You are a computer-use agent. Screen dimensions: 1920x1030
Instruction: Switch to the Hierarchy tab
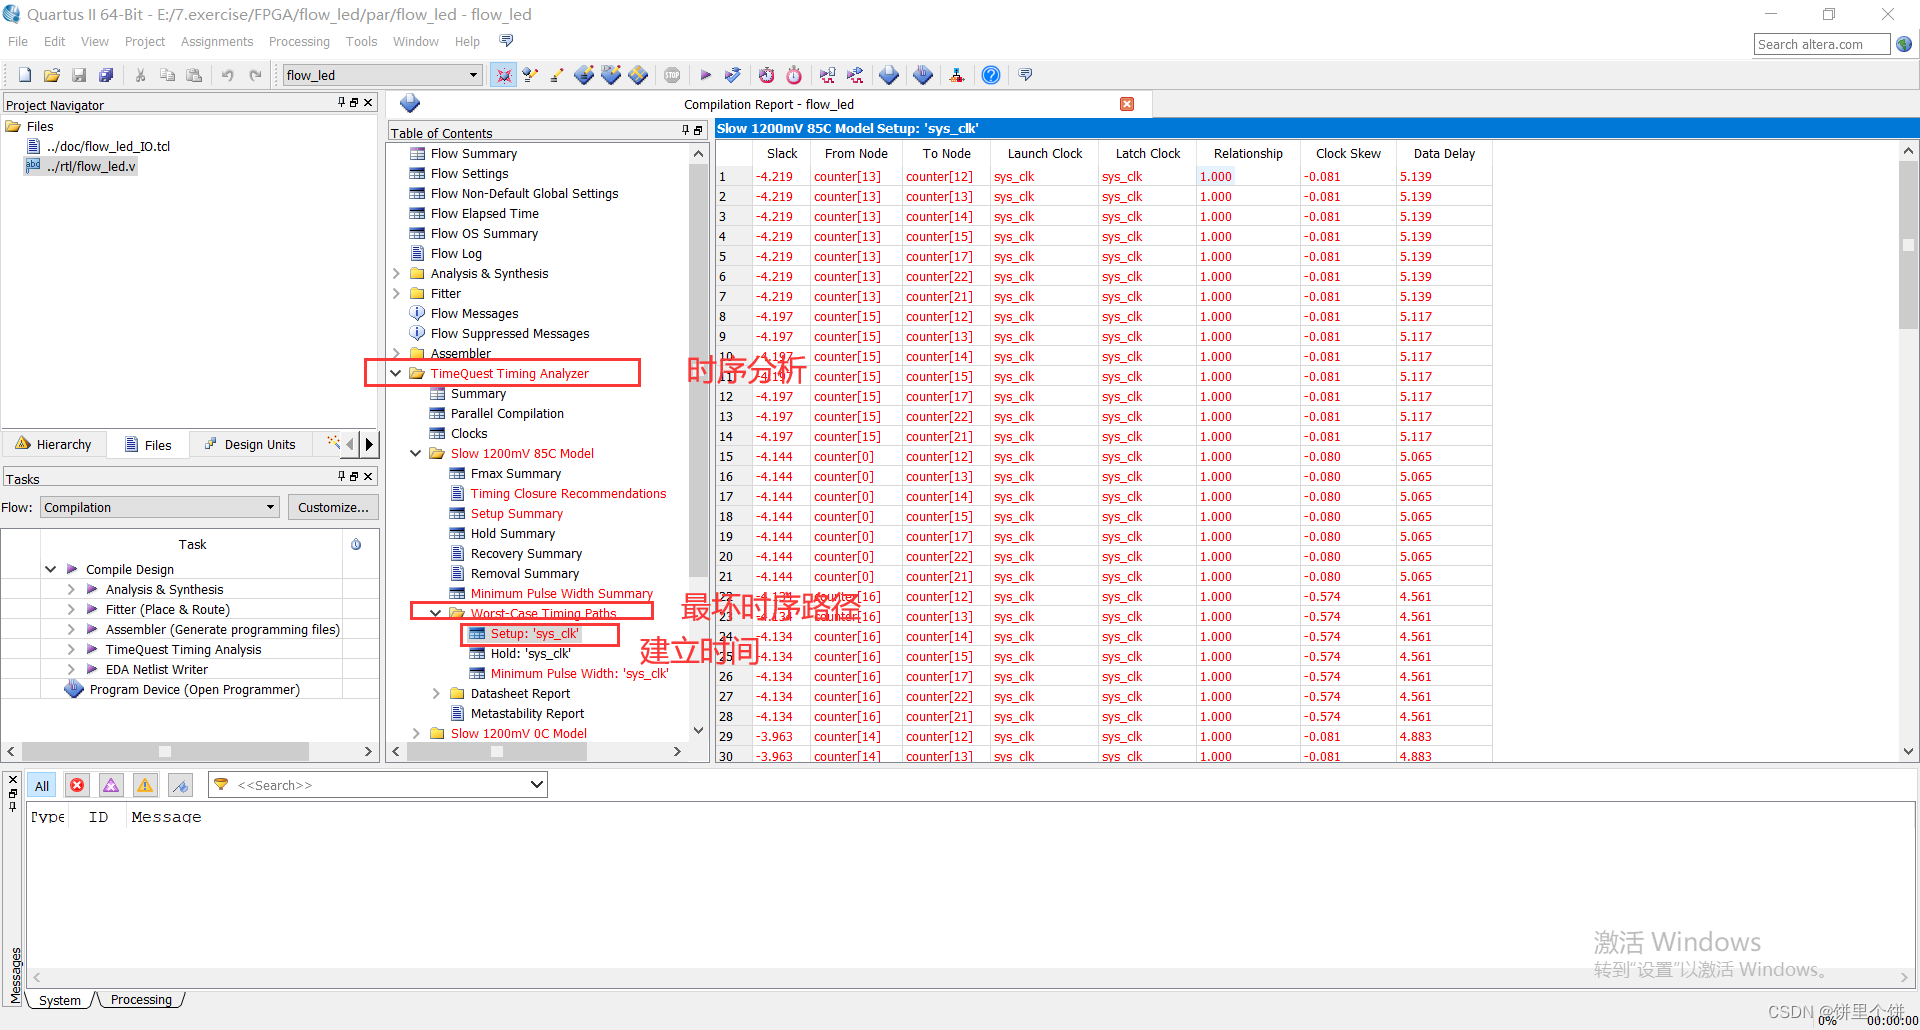[54, 444]
